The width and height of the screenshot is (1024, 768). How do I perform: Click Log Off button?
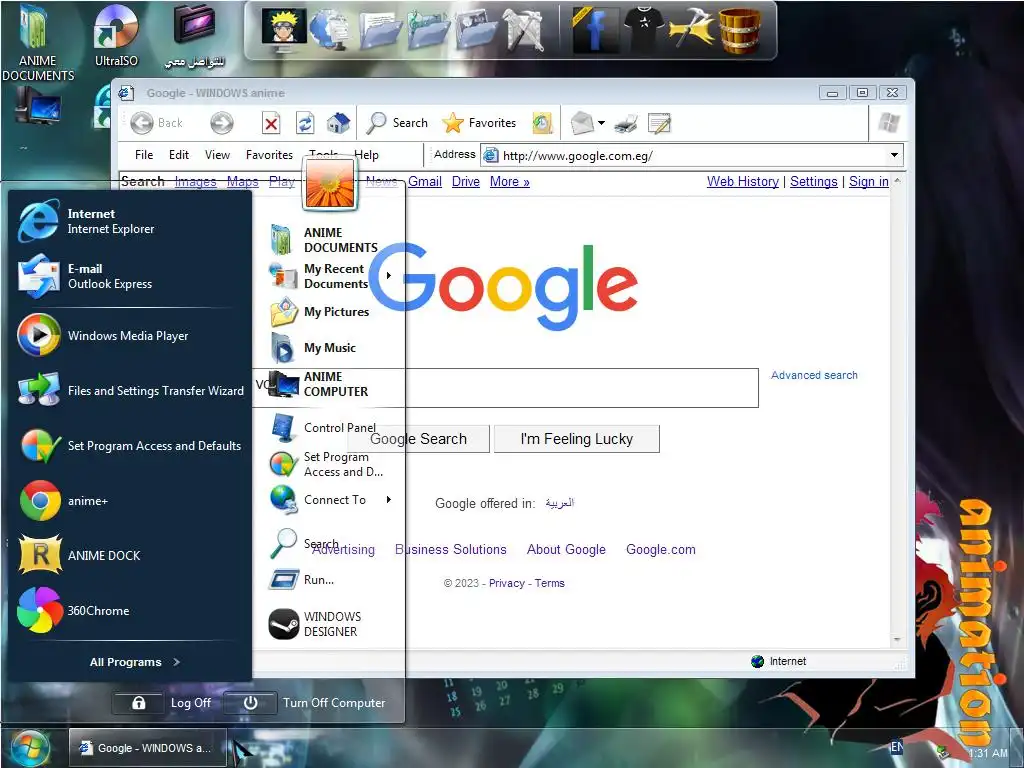point(163,703)
